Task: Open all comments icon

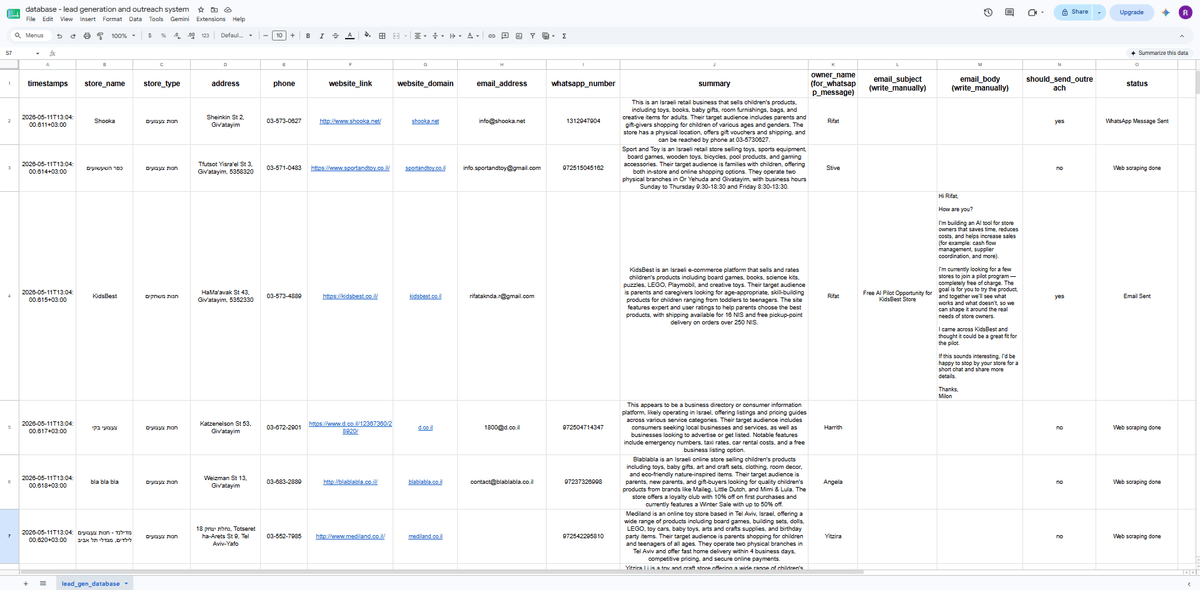Action: click(x=1010, y=12)
